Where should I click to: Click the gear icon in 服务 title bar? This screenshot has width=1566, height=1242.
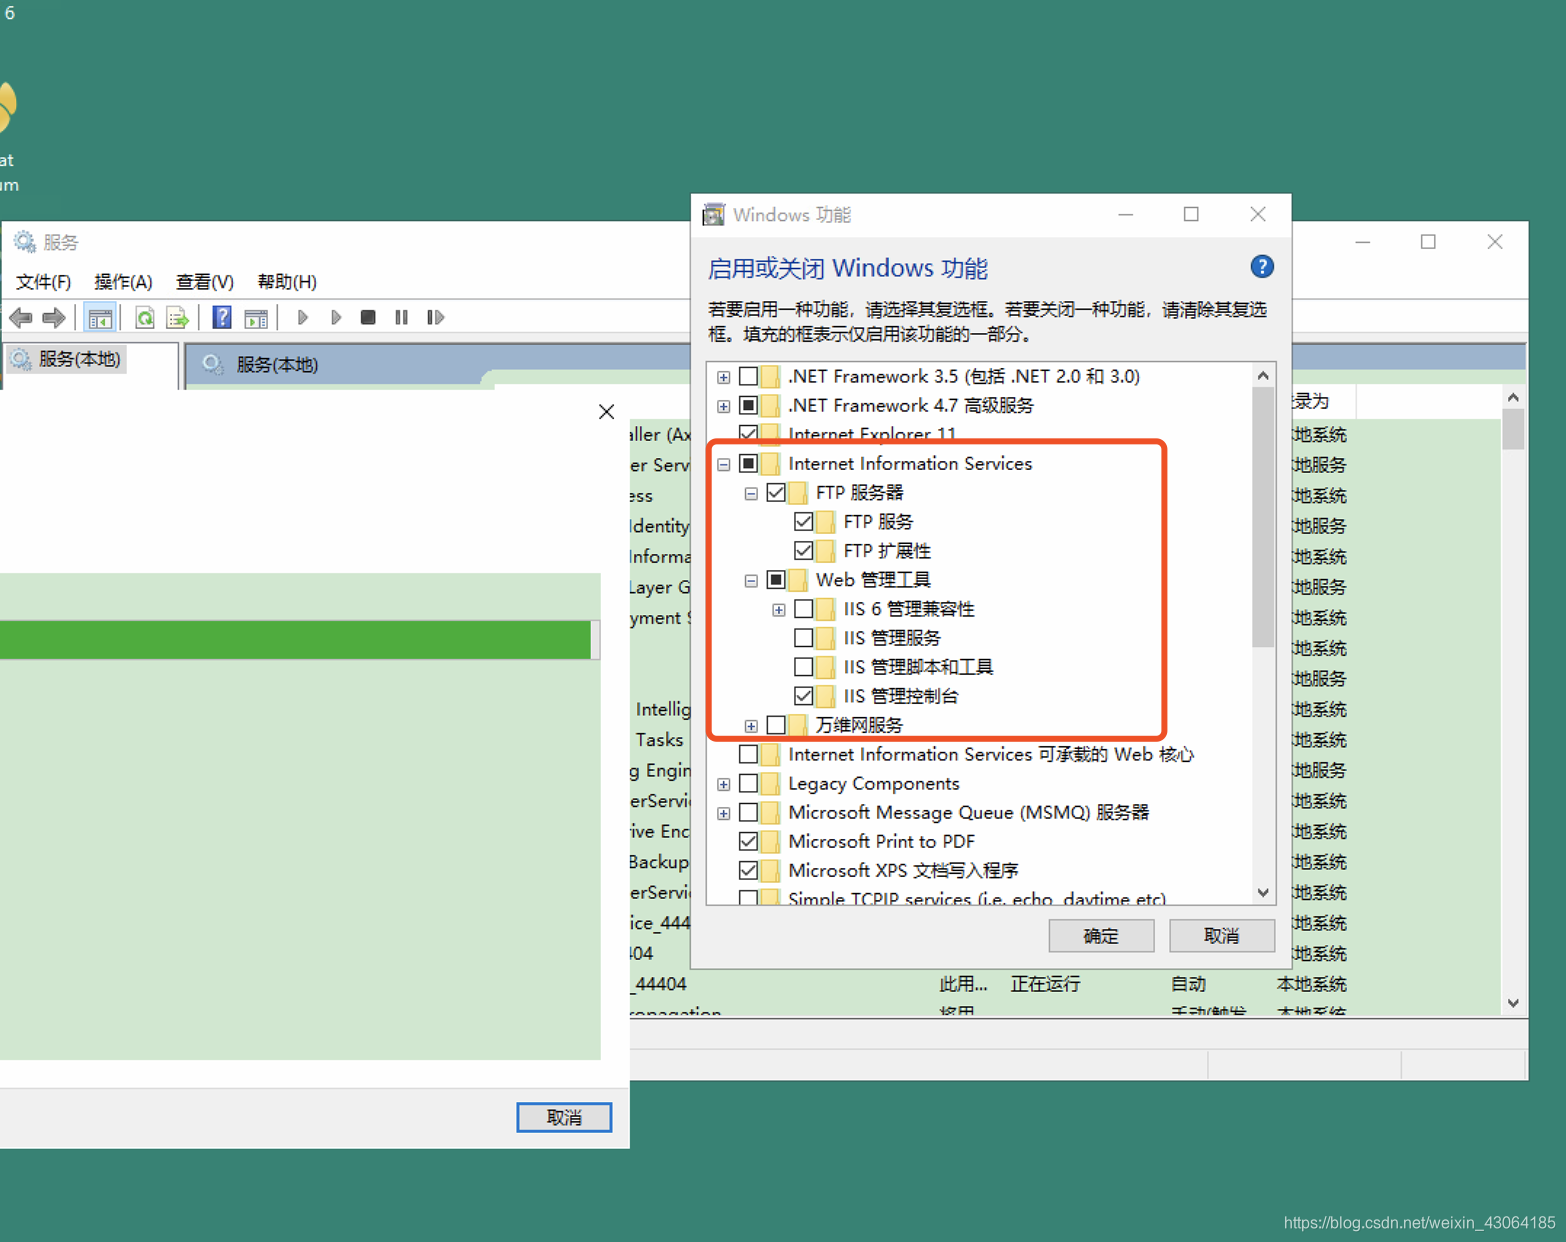(x=24, y=242)
